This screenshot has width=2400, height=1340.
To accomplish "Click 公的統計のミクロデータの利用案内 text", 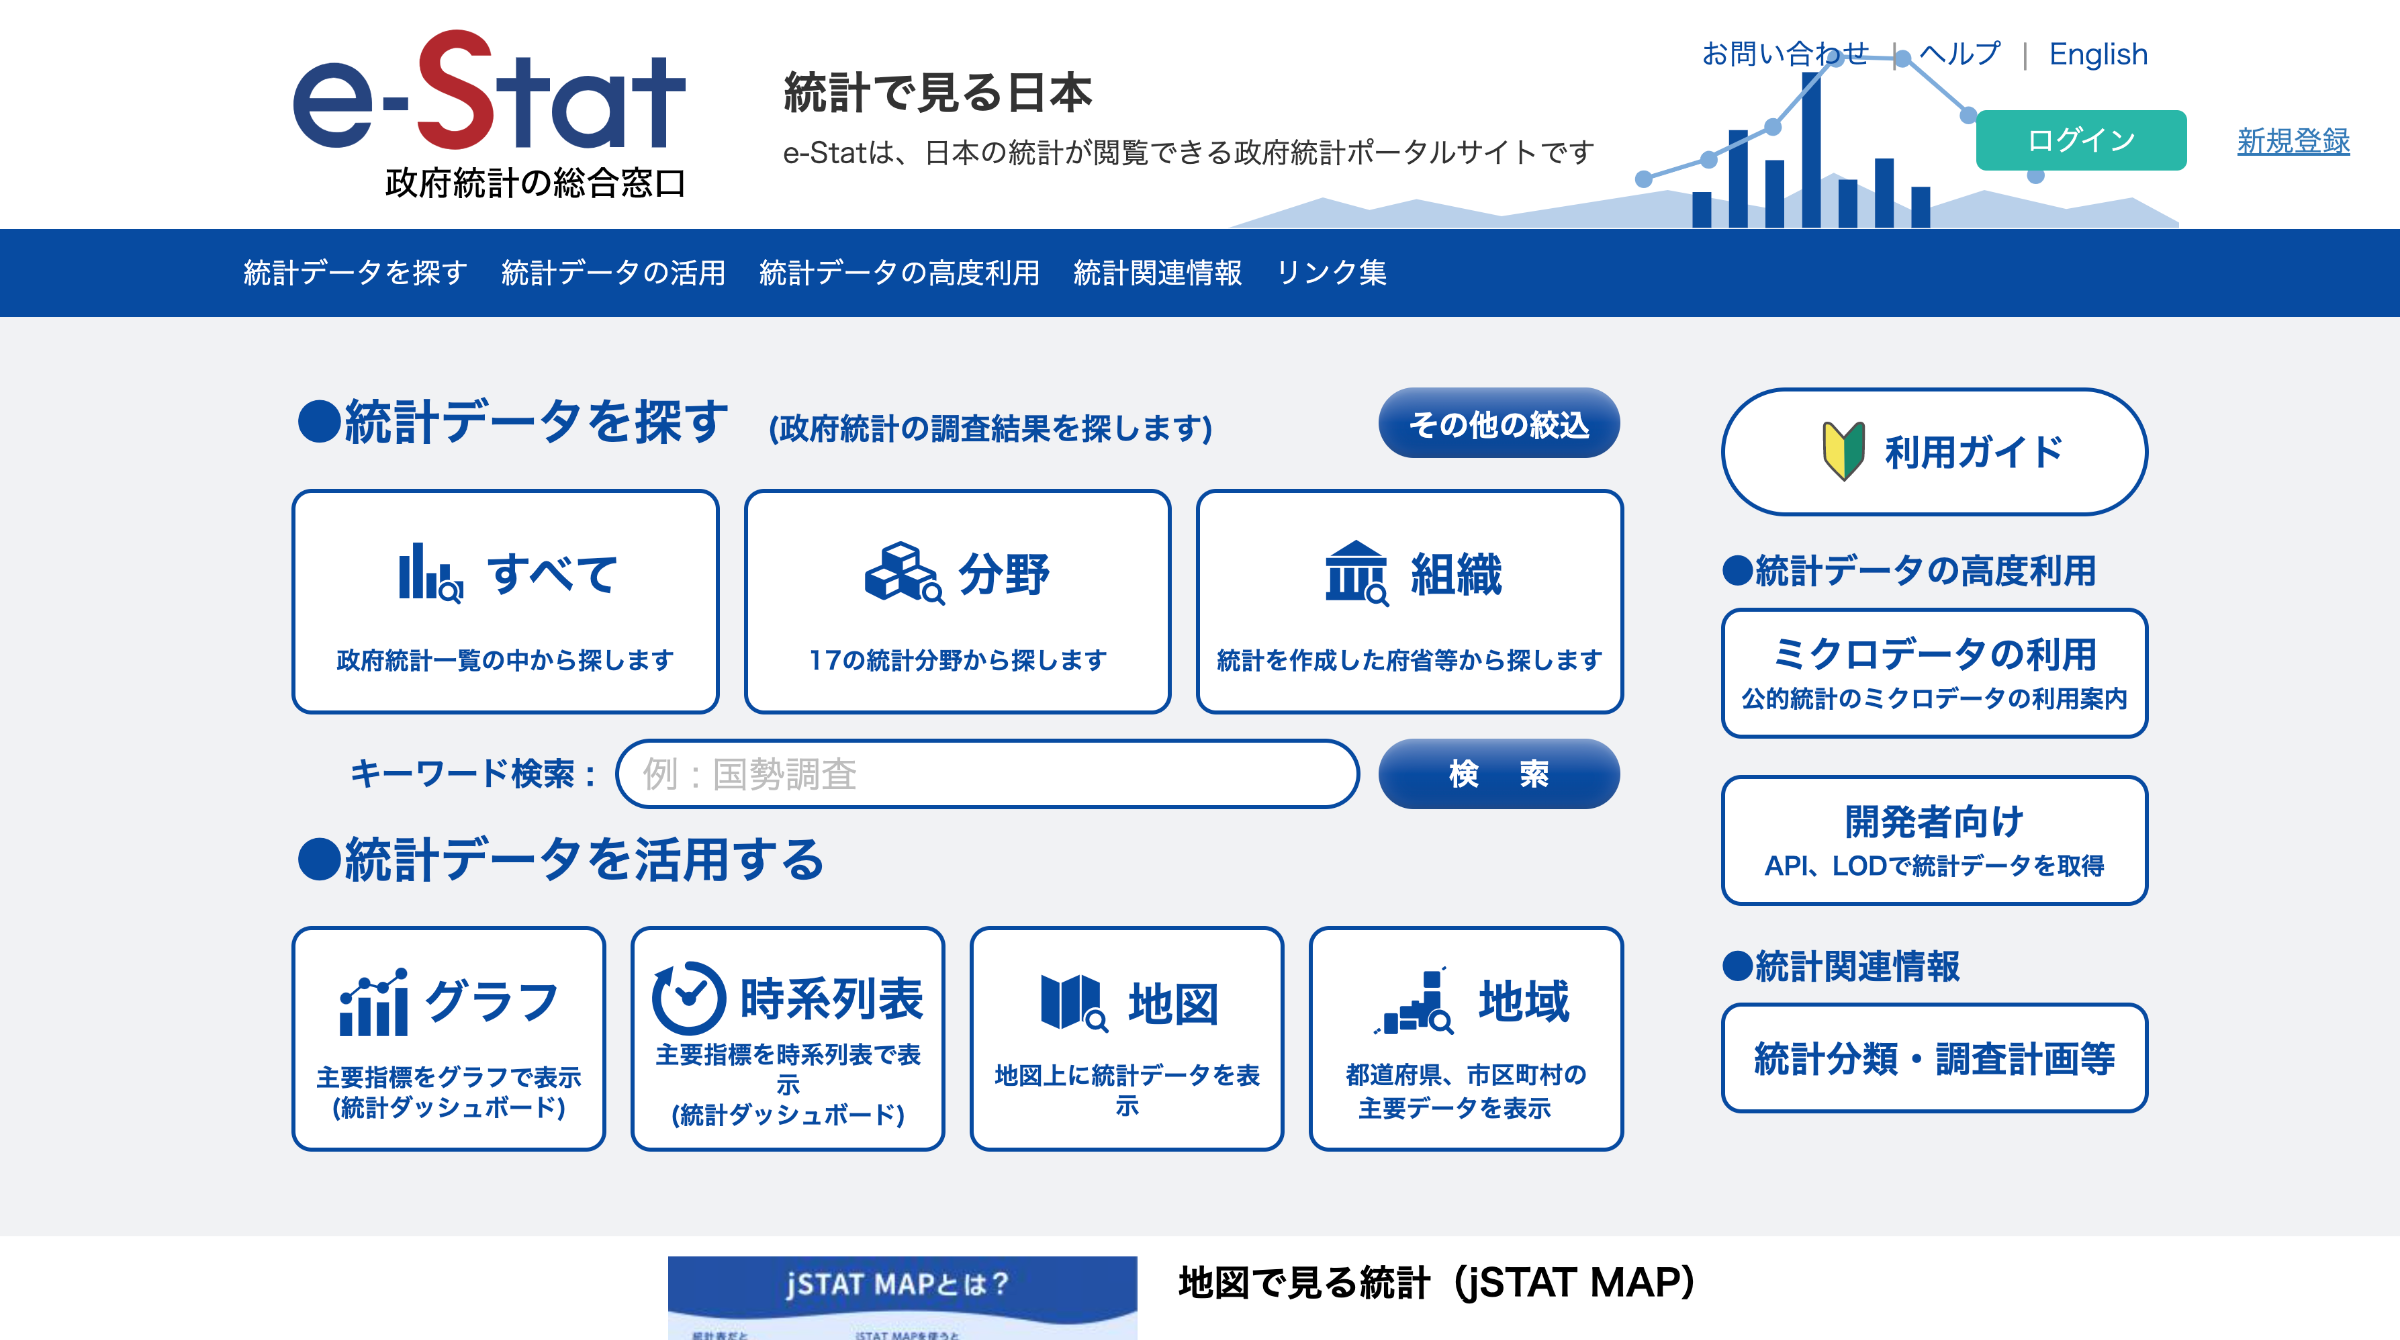I will 1934,699.
